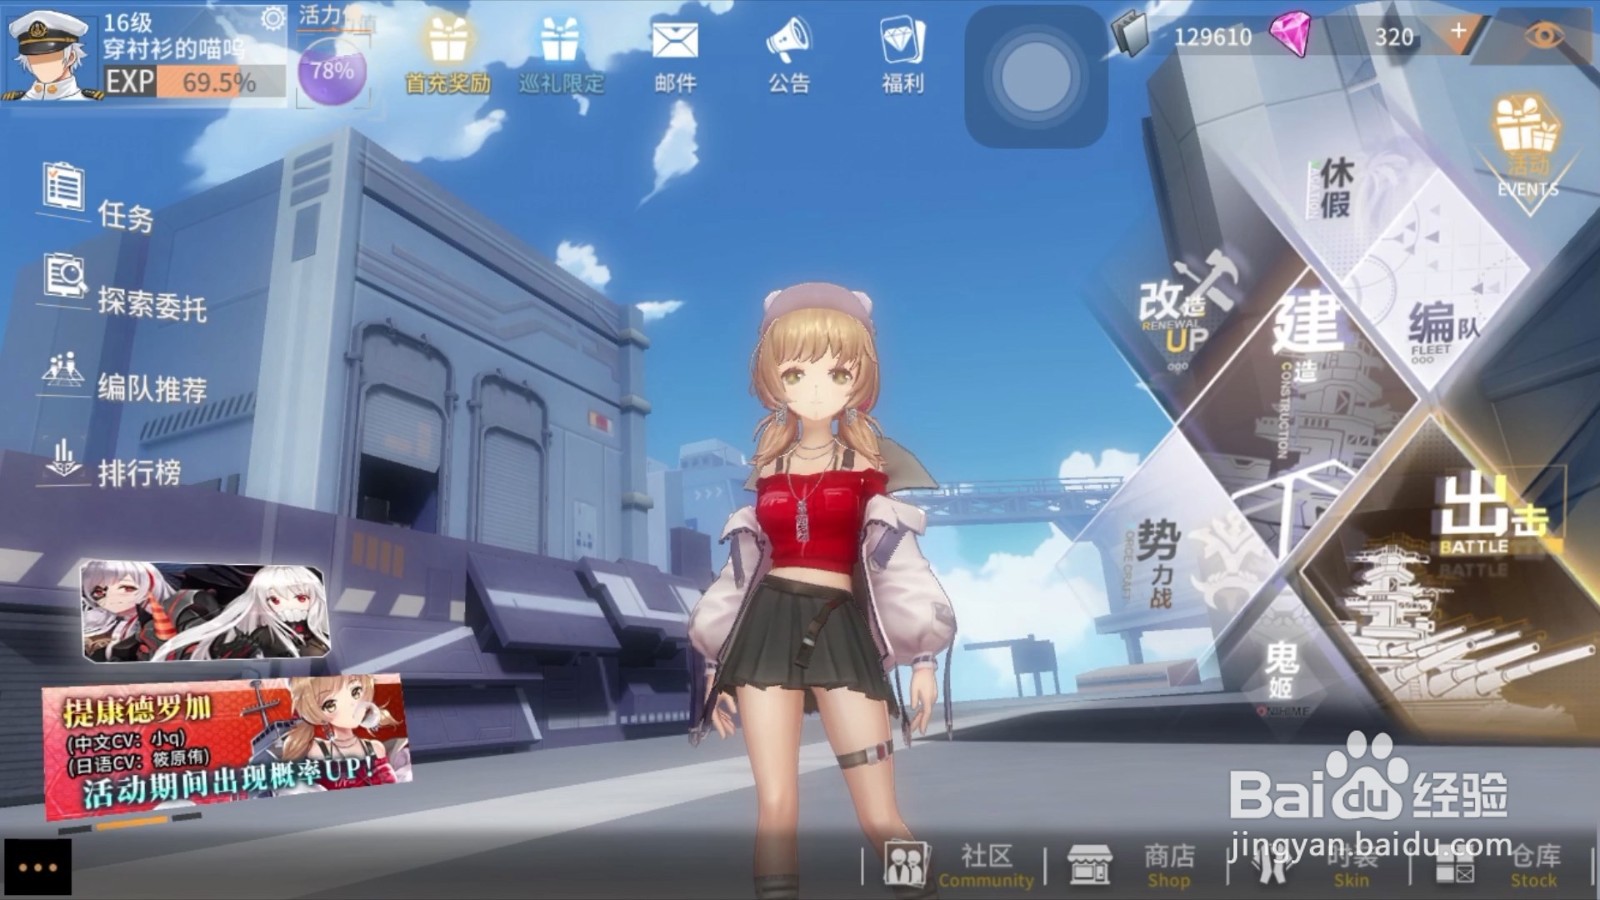This screenshot has width=1600, height=900.
Task: Open 公告 announcements megaphone
Action: [789, 56]
